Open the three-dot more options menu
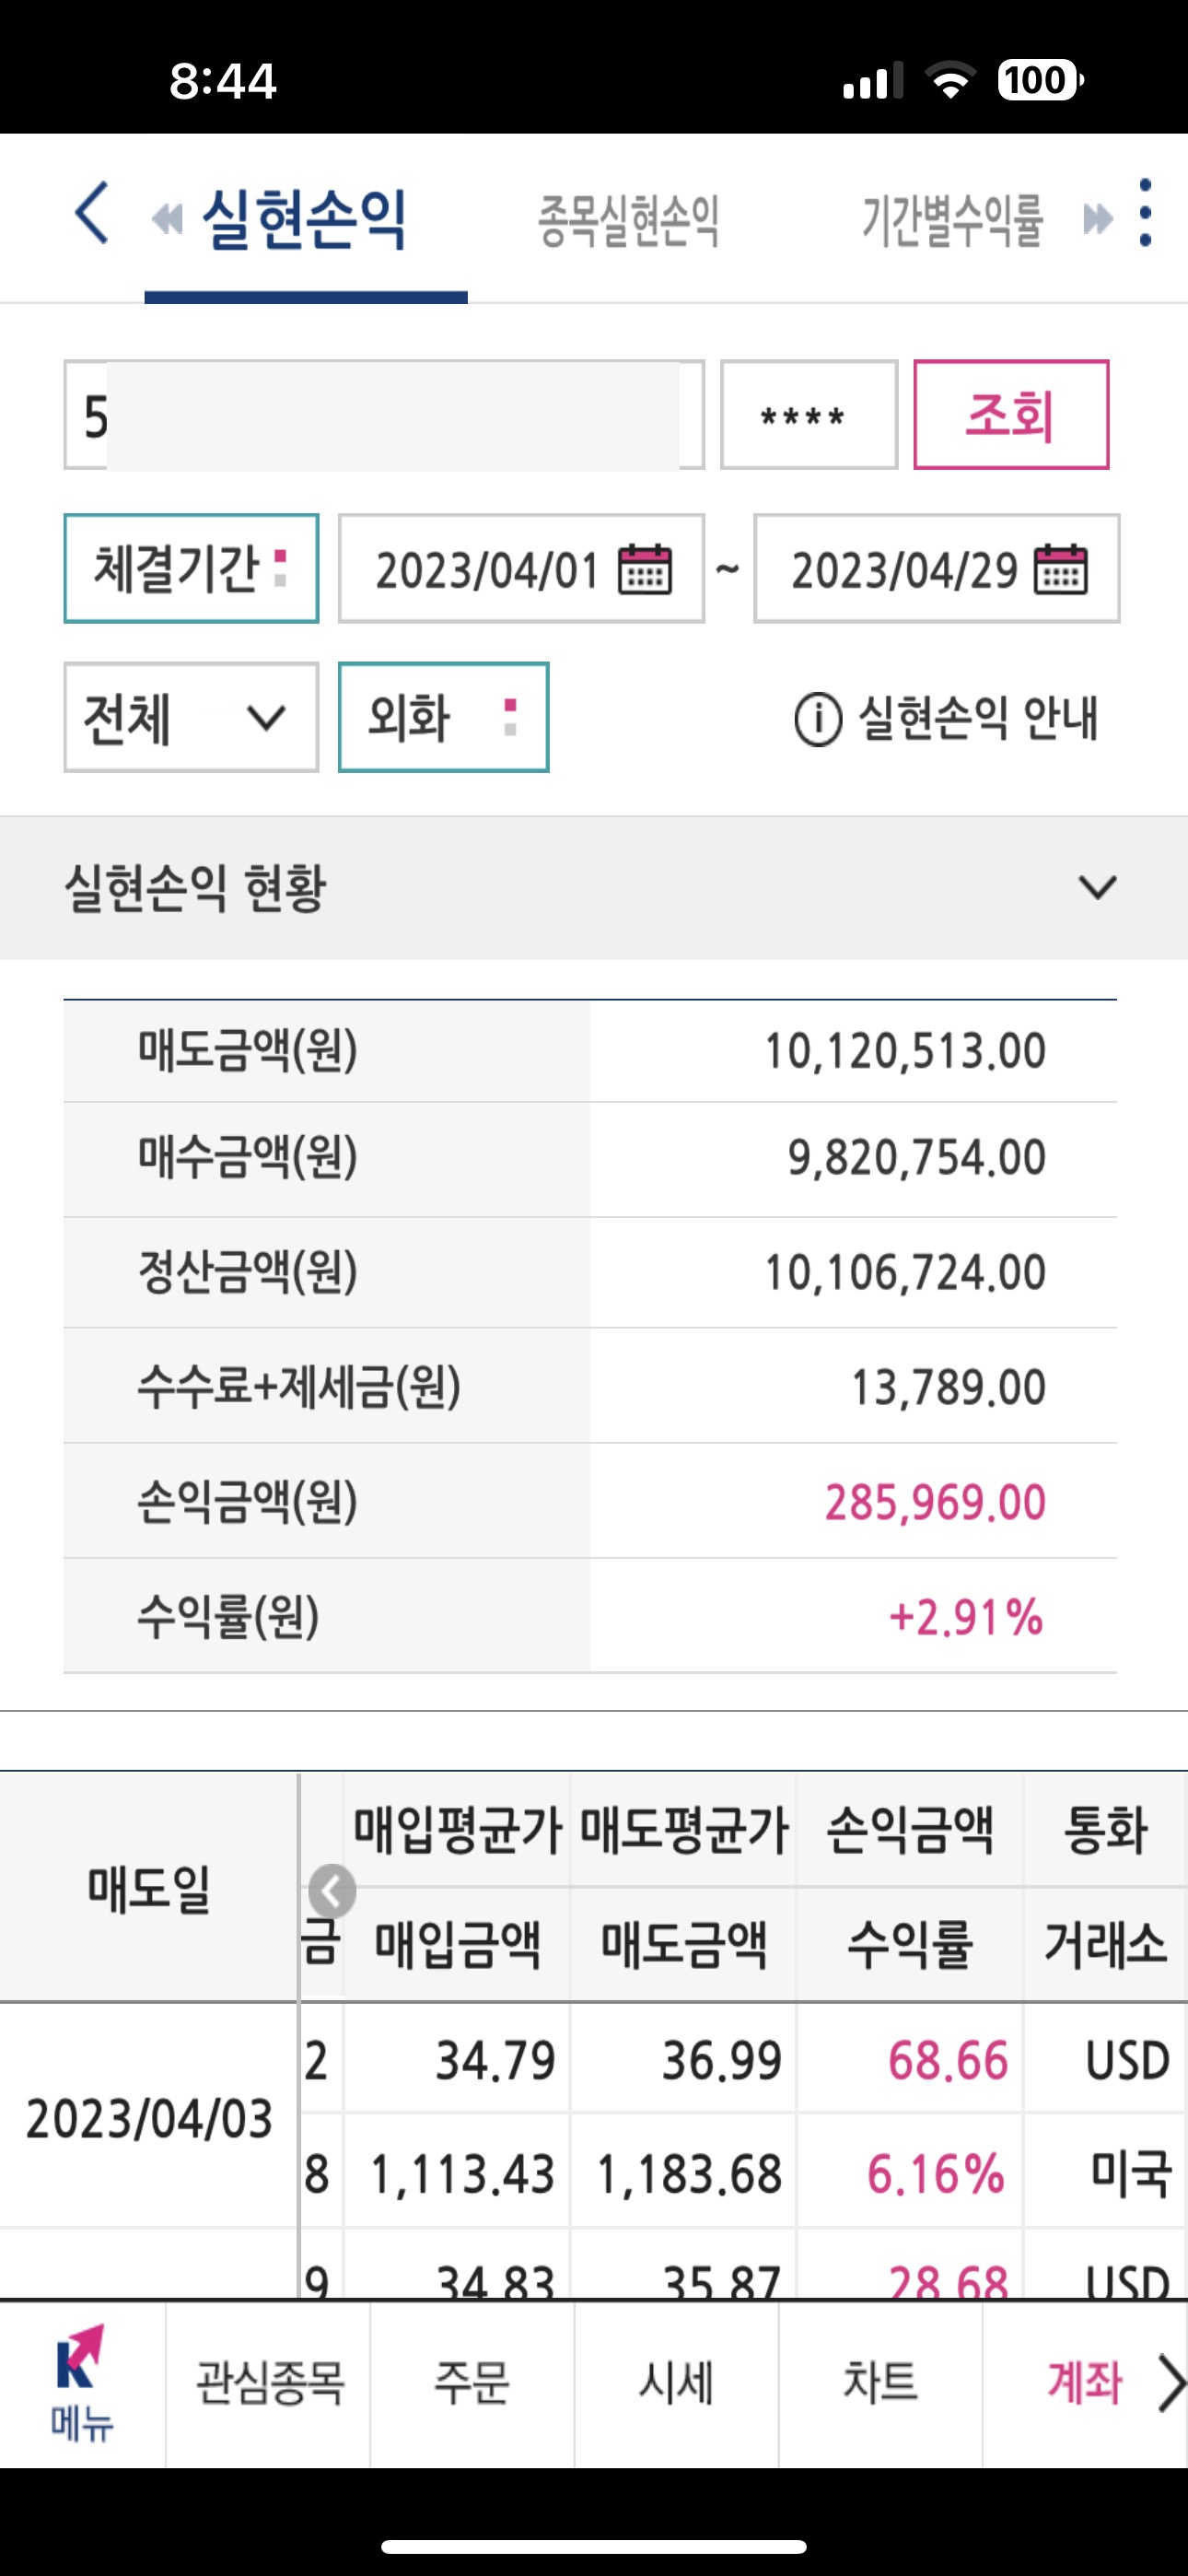Viewport: 1188px width, 2576px height. (1146, 213)
